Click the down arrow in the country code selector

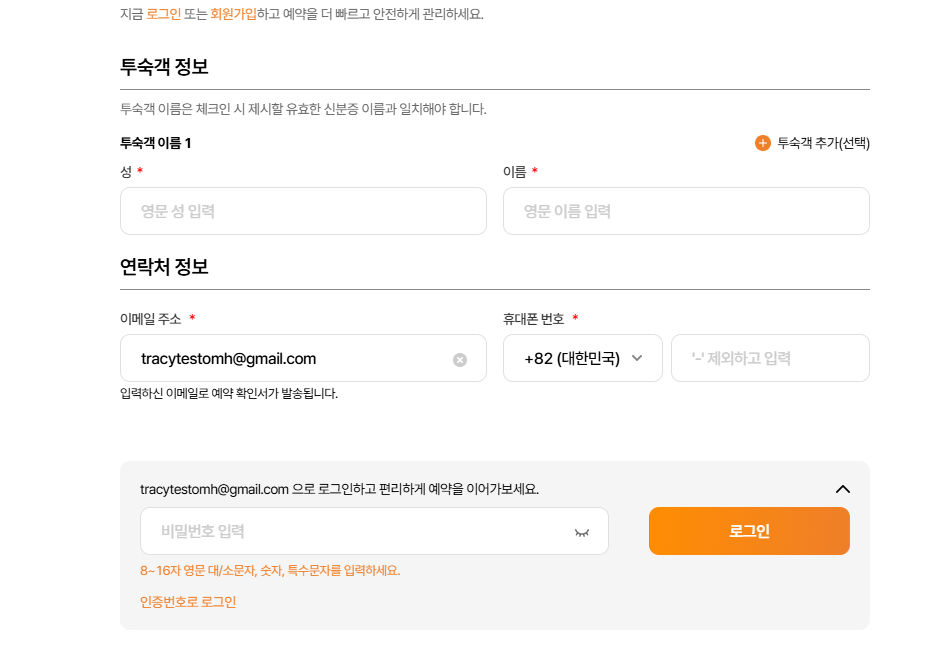[637, 358]
